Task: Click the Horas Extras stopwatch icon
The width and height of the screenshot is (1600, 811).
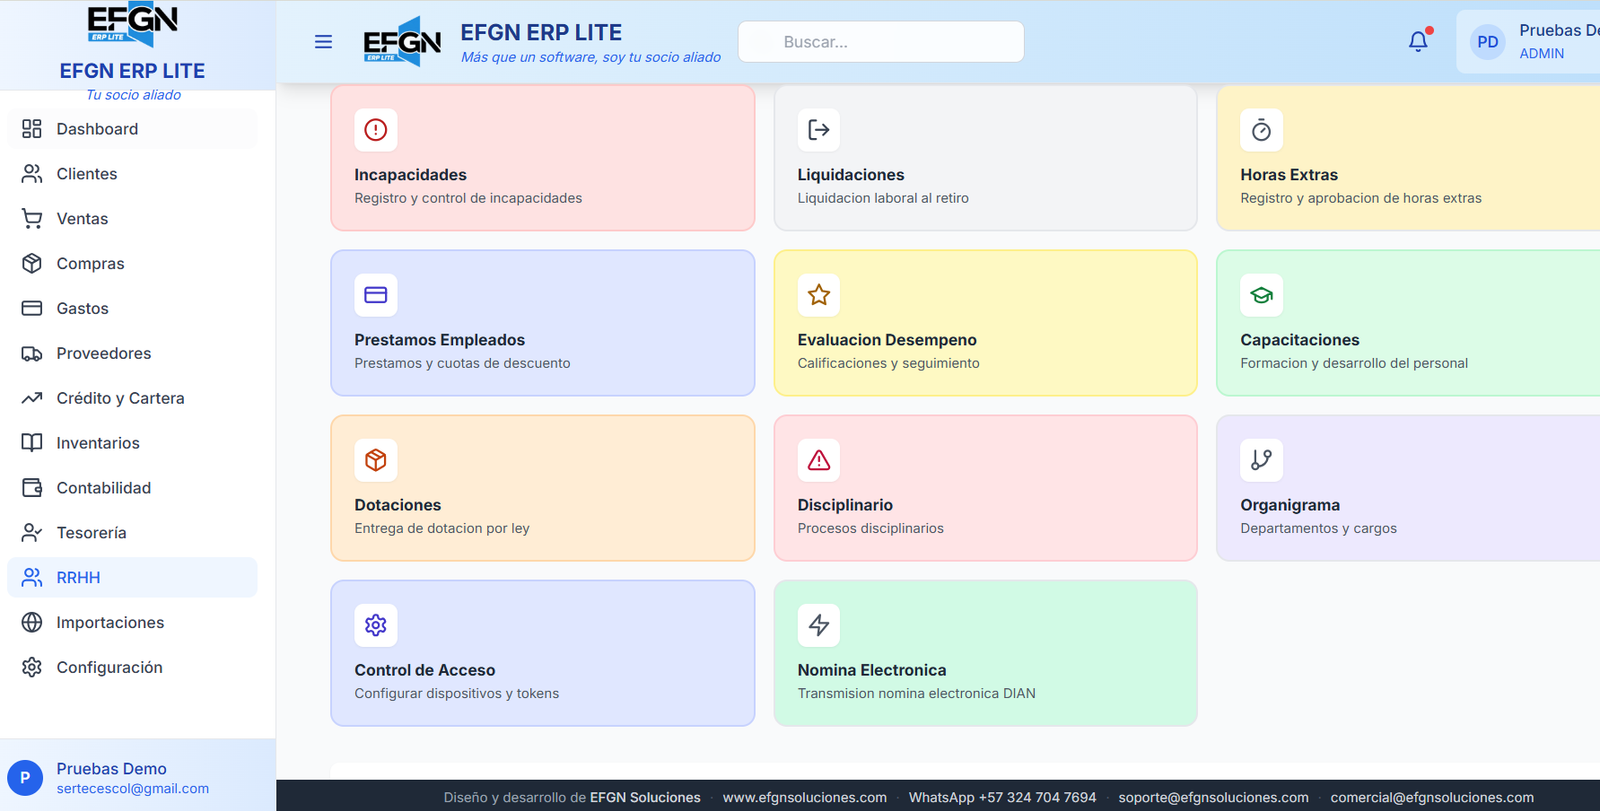Action: 1262,130
